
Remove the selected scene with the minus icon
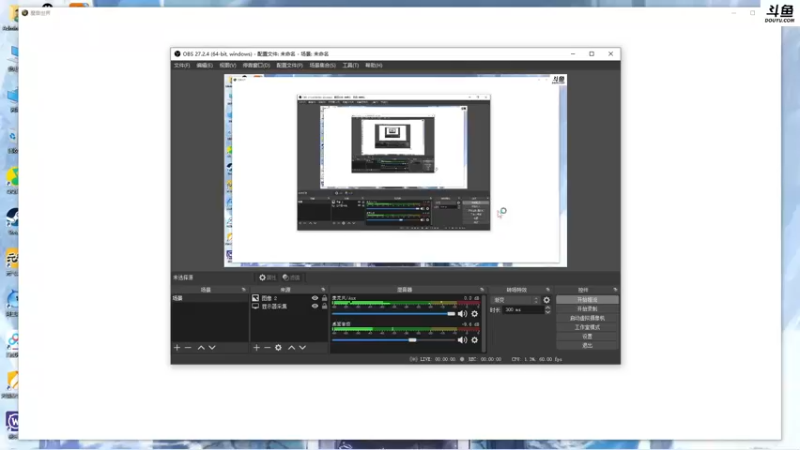point(188,347)
